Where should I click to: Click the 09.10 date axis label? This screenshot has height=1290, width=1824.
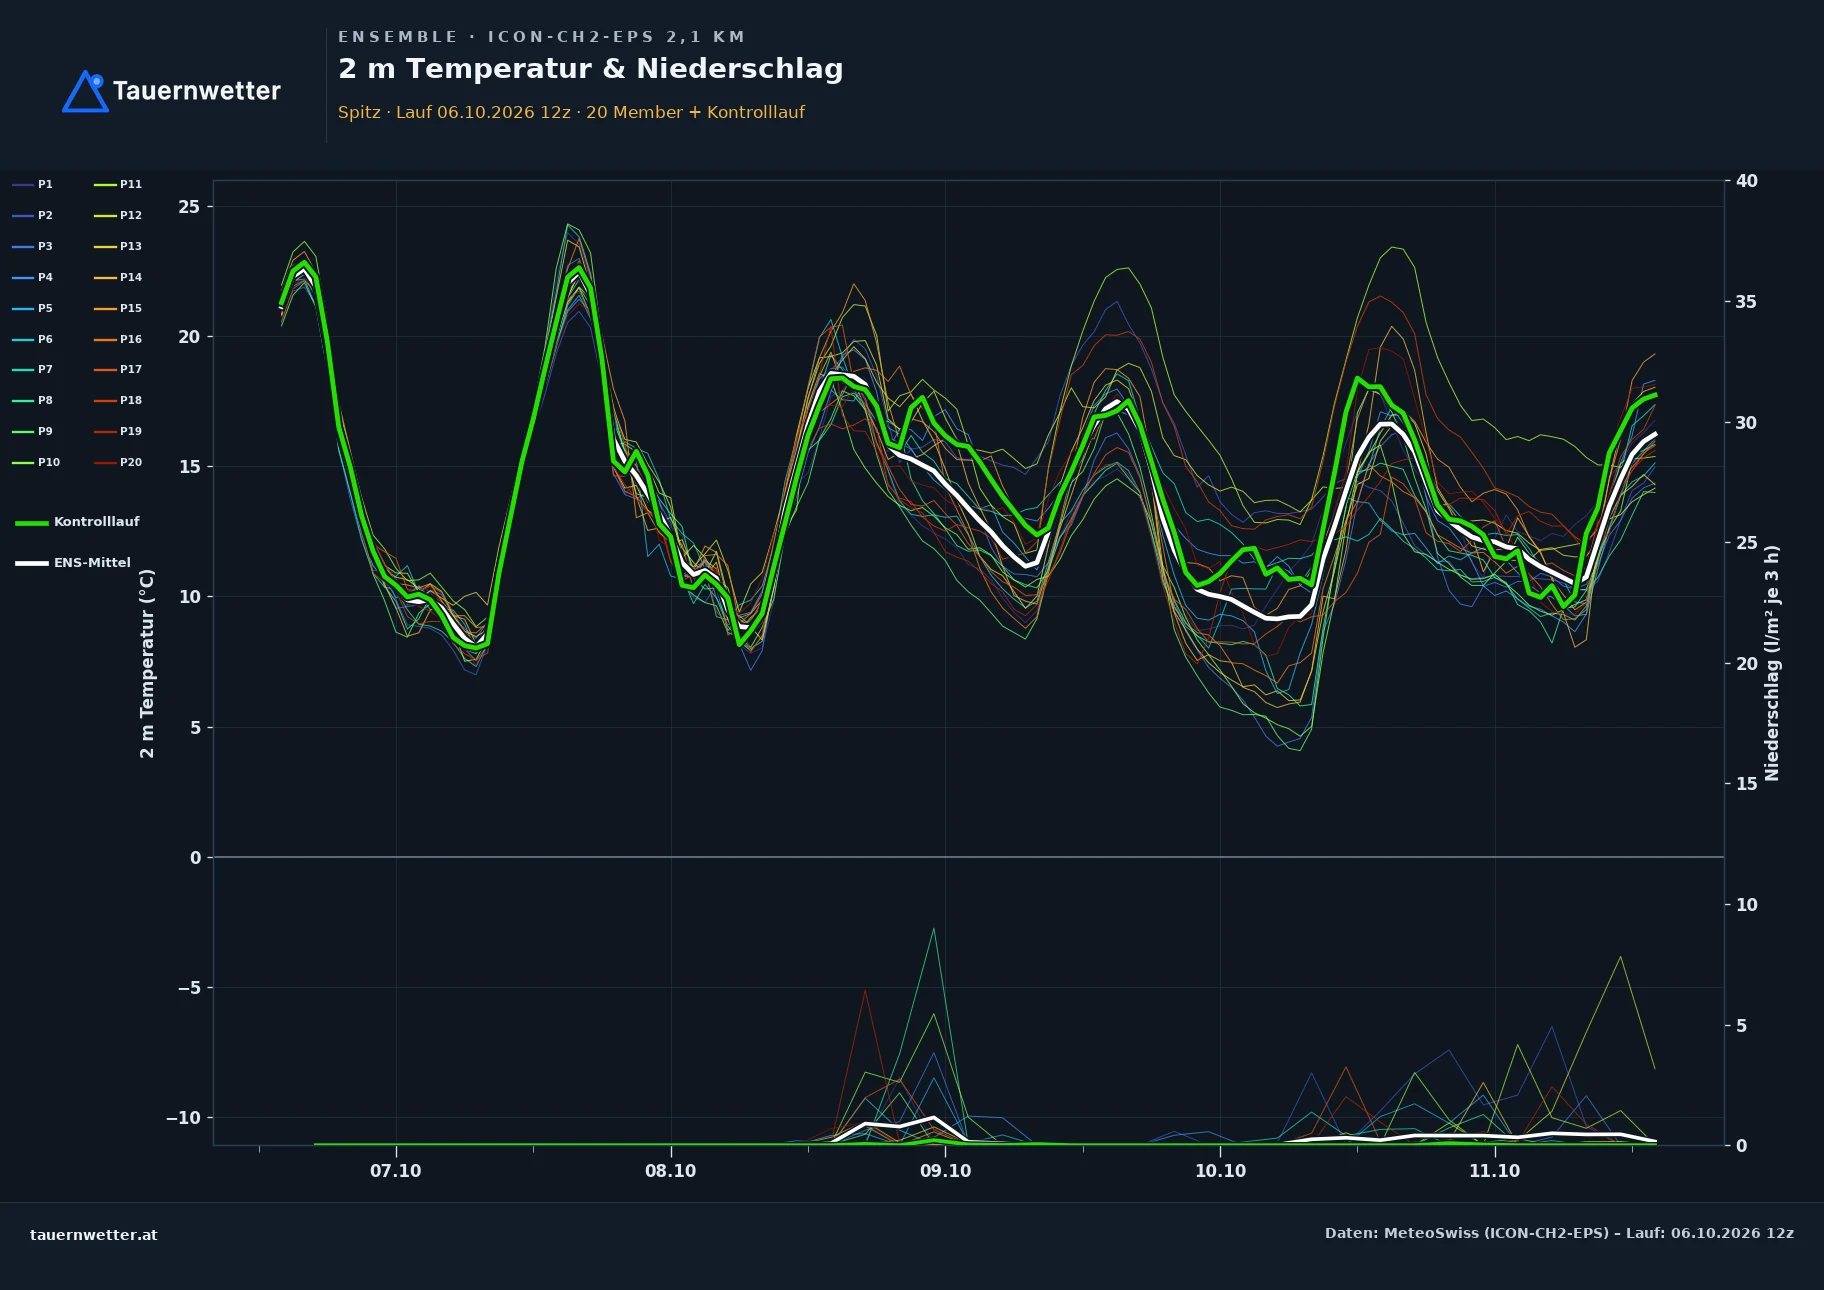click(x=945, y=1171)
